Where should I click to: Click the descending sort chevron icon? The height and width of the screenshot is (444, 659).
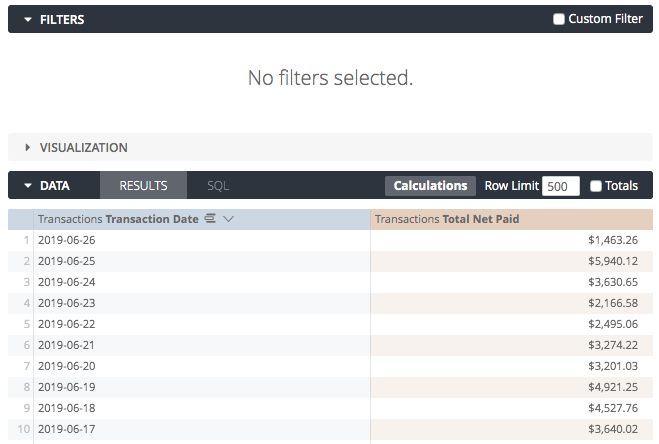point(229,219)
